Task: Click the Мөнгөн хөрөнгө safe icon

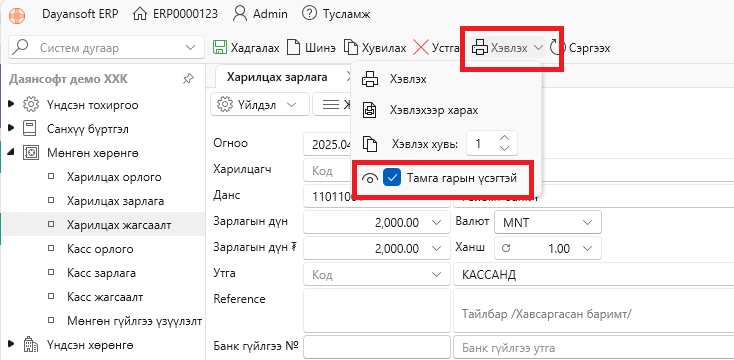Action: pos(31,153)
